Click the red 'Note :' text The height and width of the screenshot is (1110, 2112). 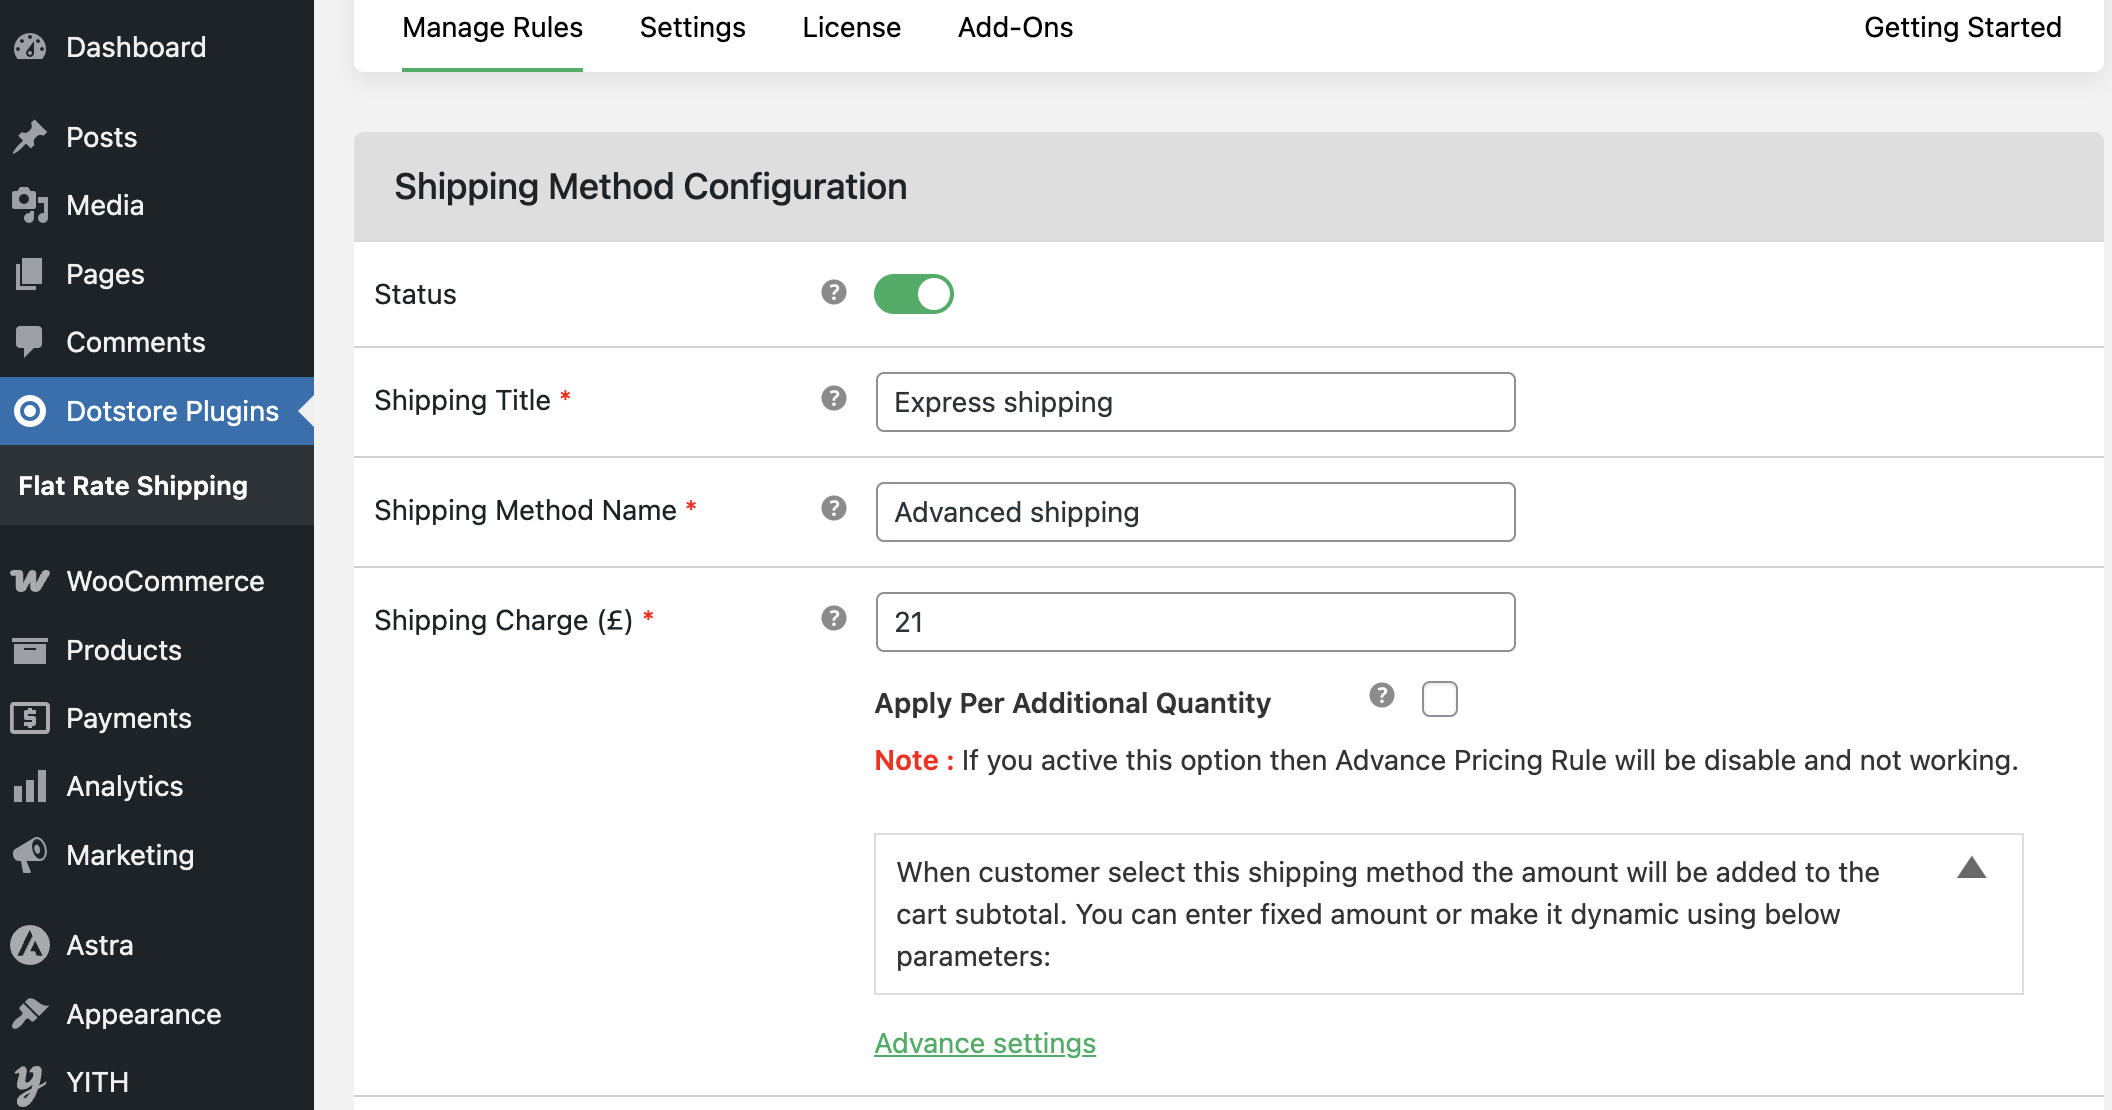tap(914, 760)
